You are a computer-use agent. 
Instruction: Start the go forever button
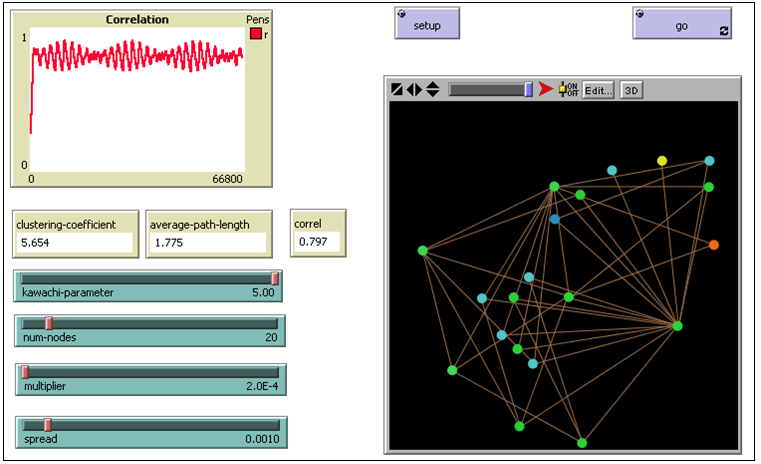click(682, 25)
